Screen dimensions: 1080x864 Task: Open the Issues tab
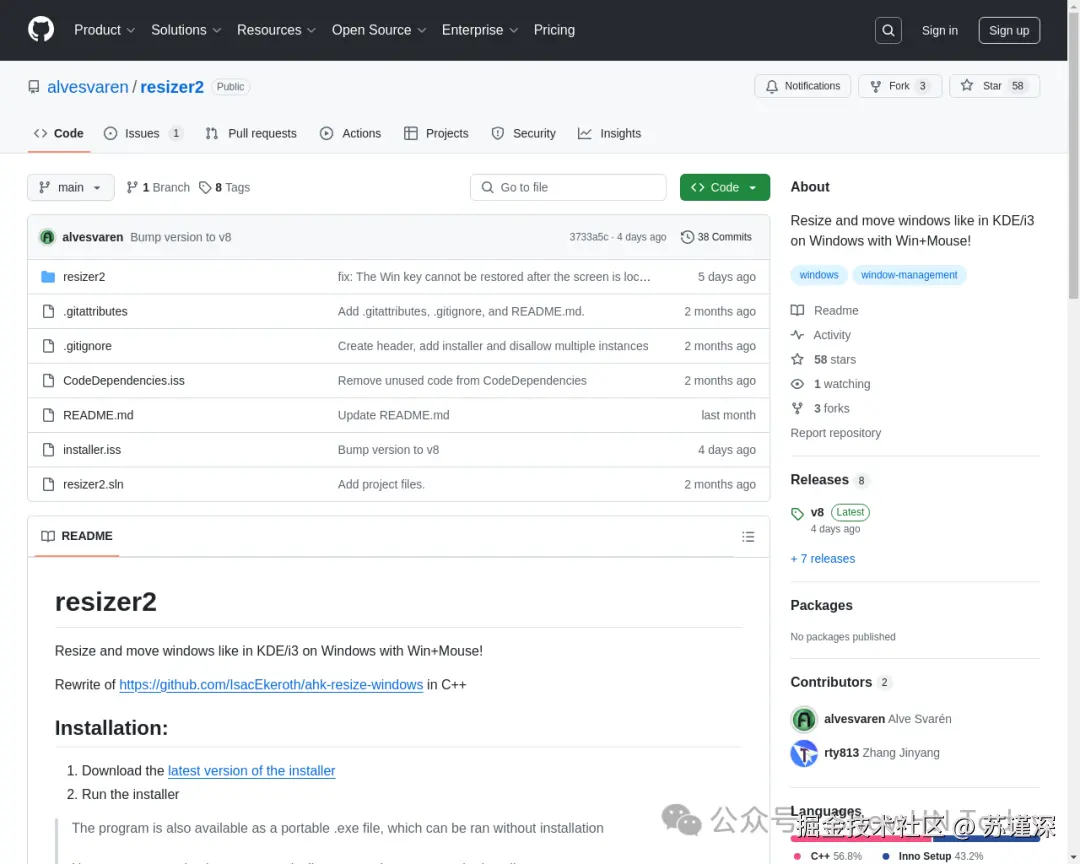pos(143,134)
